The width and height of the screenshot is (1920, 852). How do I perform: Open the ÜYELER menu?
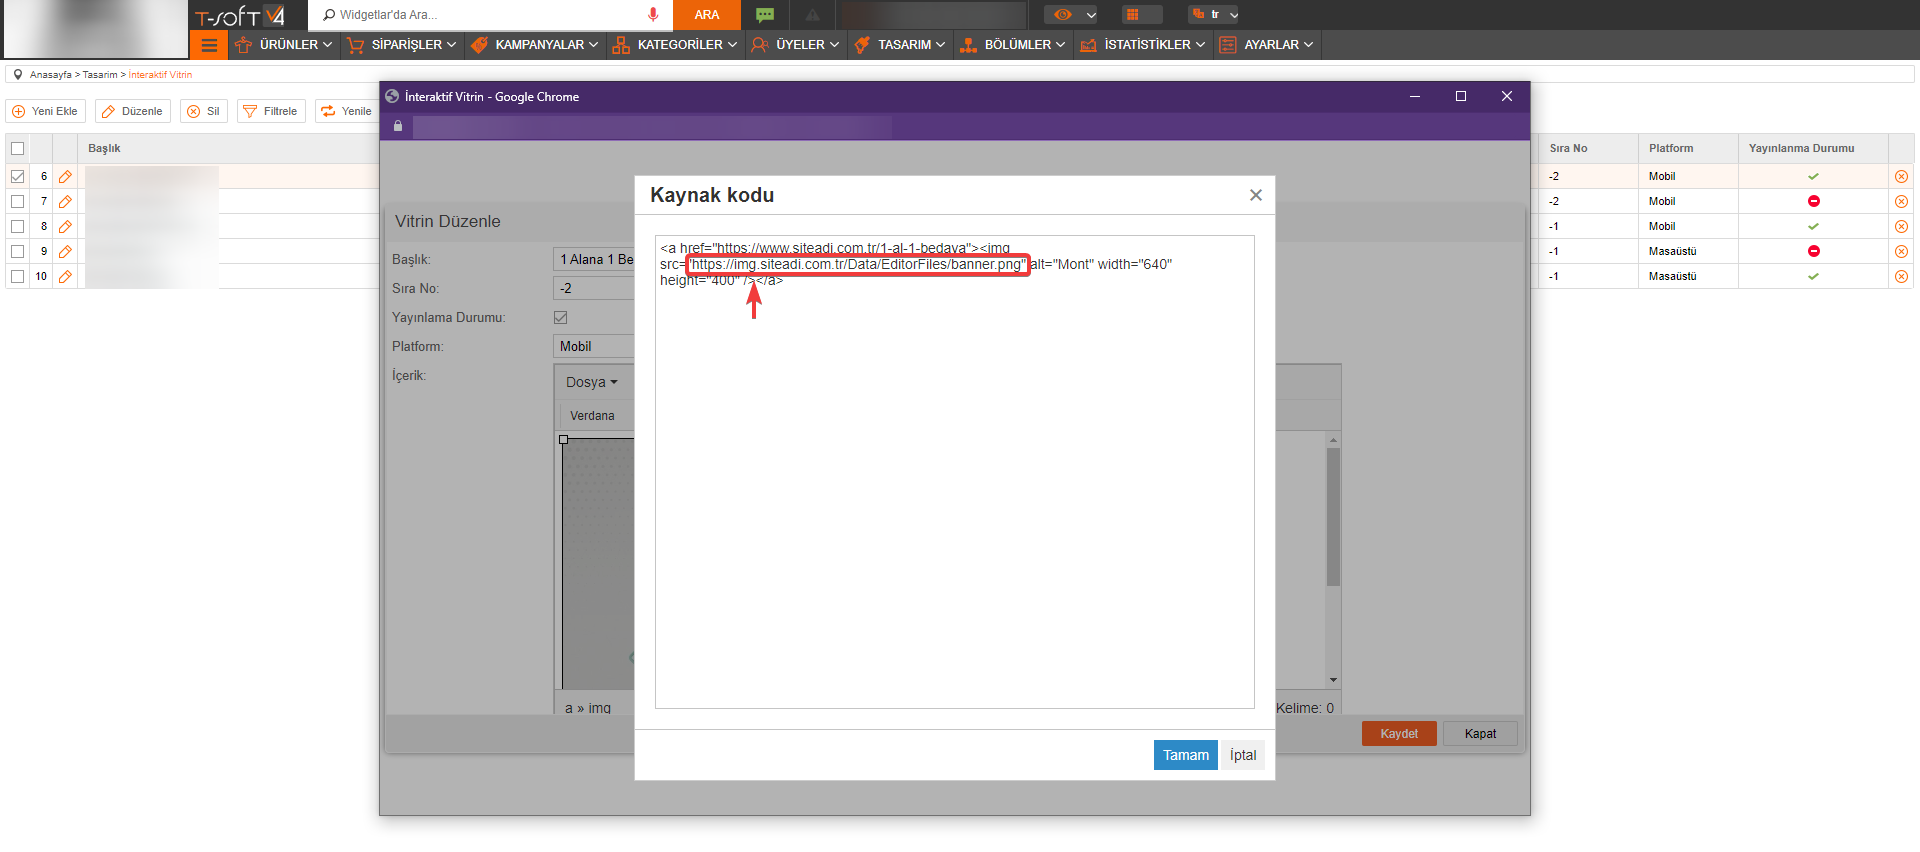point(796,45)
